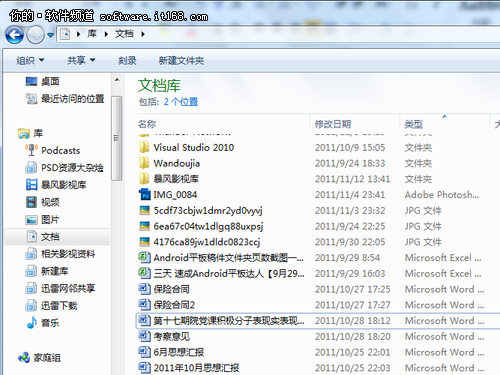Click date 2011/10/28 18:20 cell
Screen dimensions: 500x375
(x=352, y=337)
